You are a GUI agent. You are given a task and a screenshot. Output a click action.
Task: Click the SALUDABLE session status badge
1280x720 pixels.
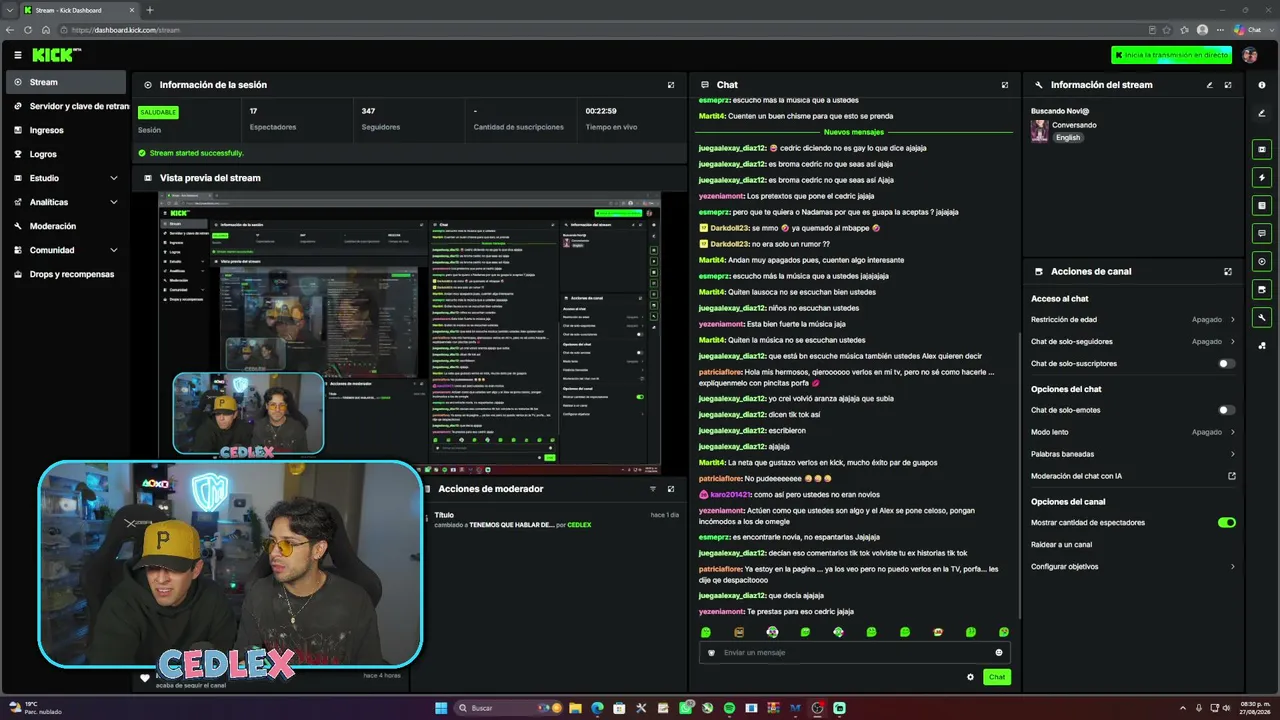(x=158, y=112)
